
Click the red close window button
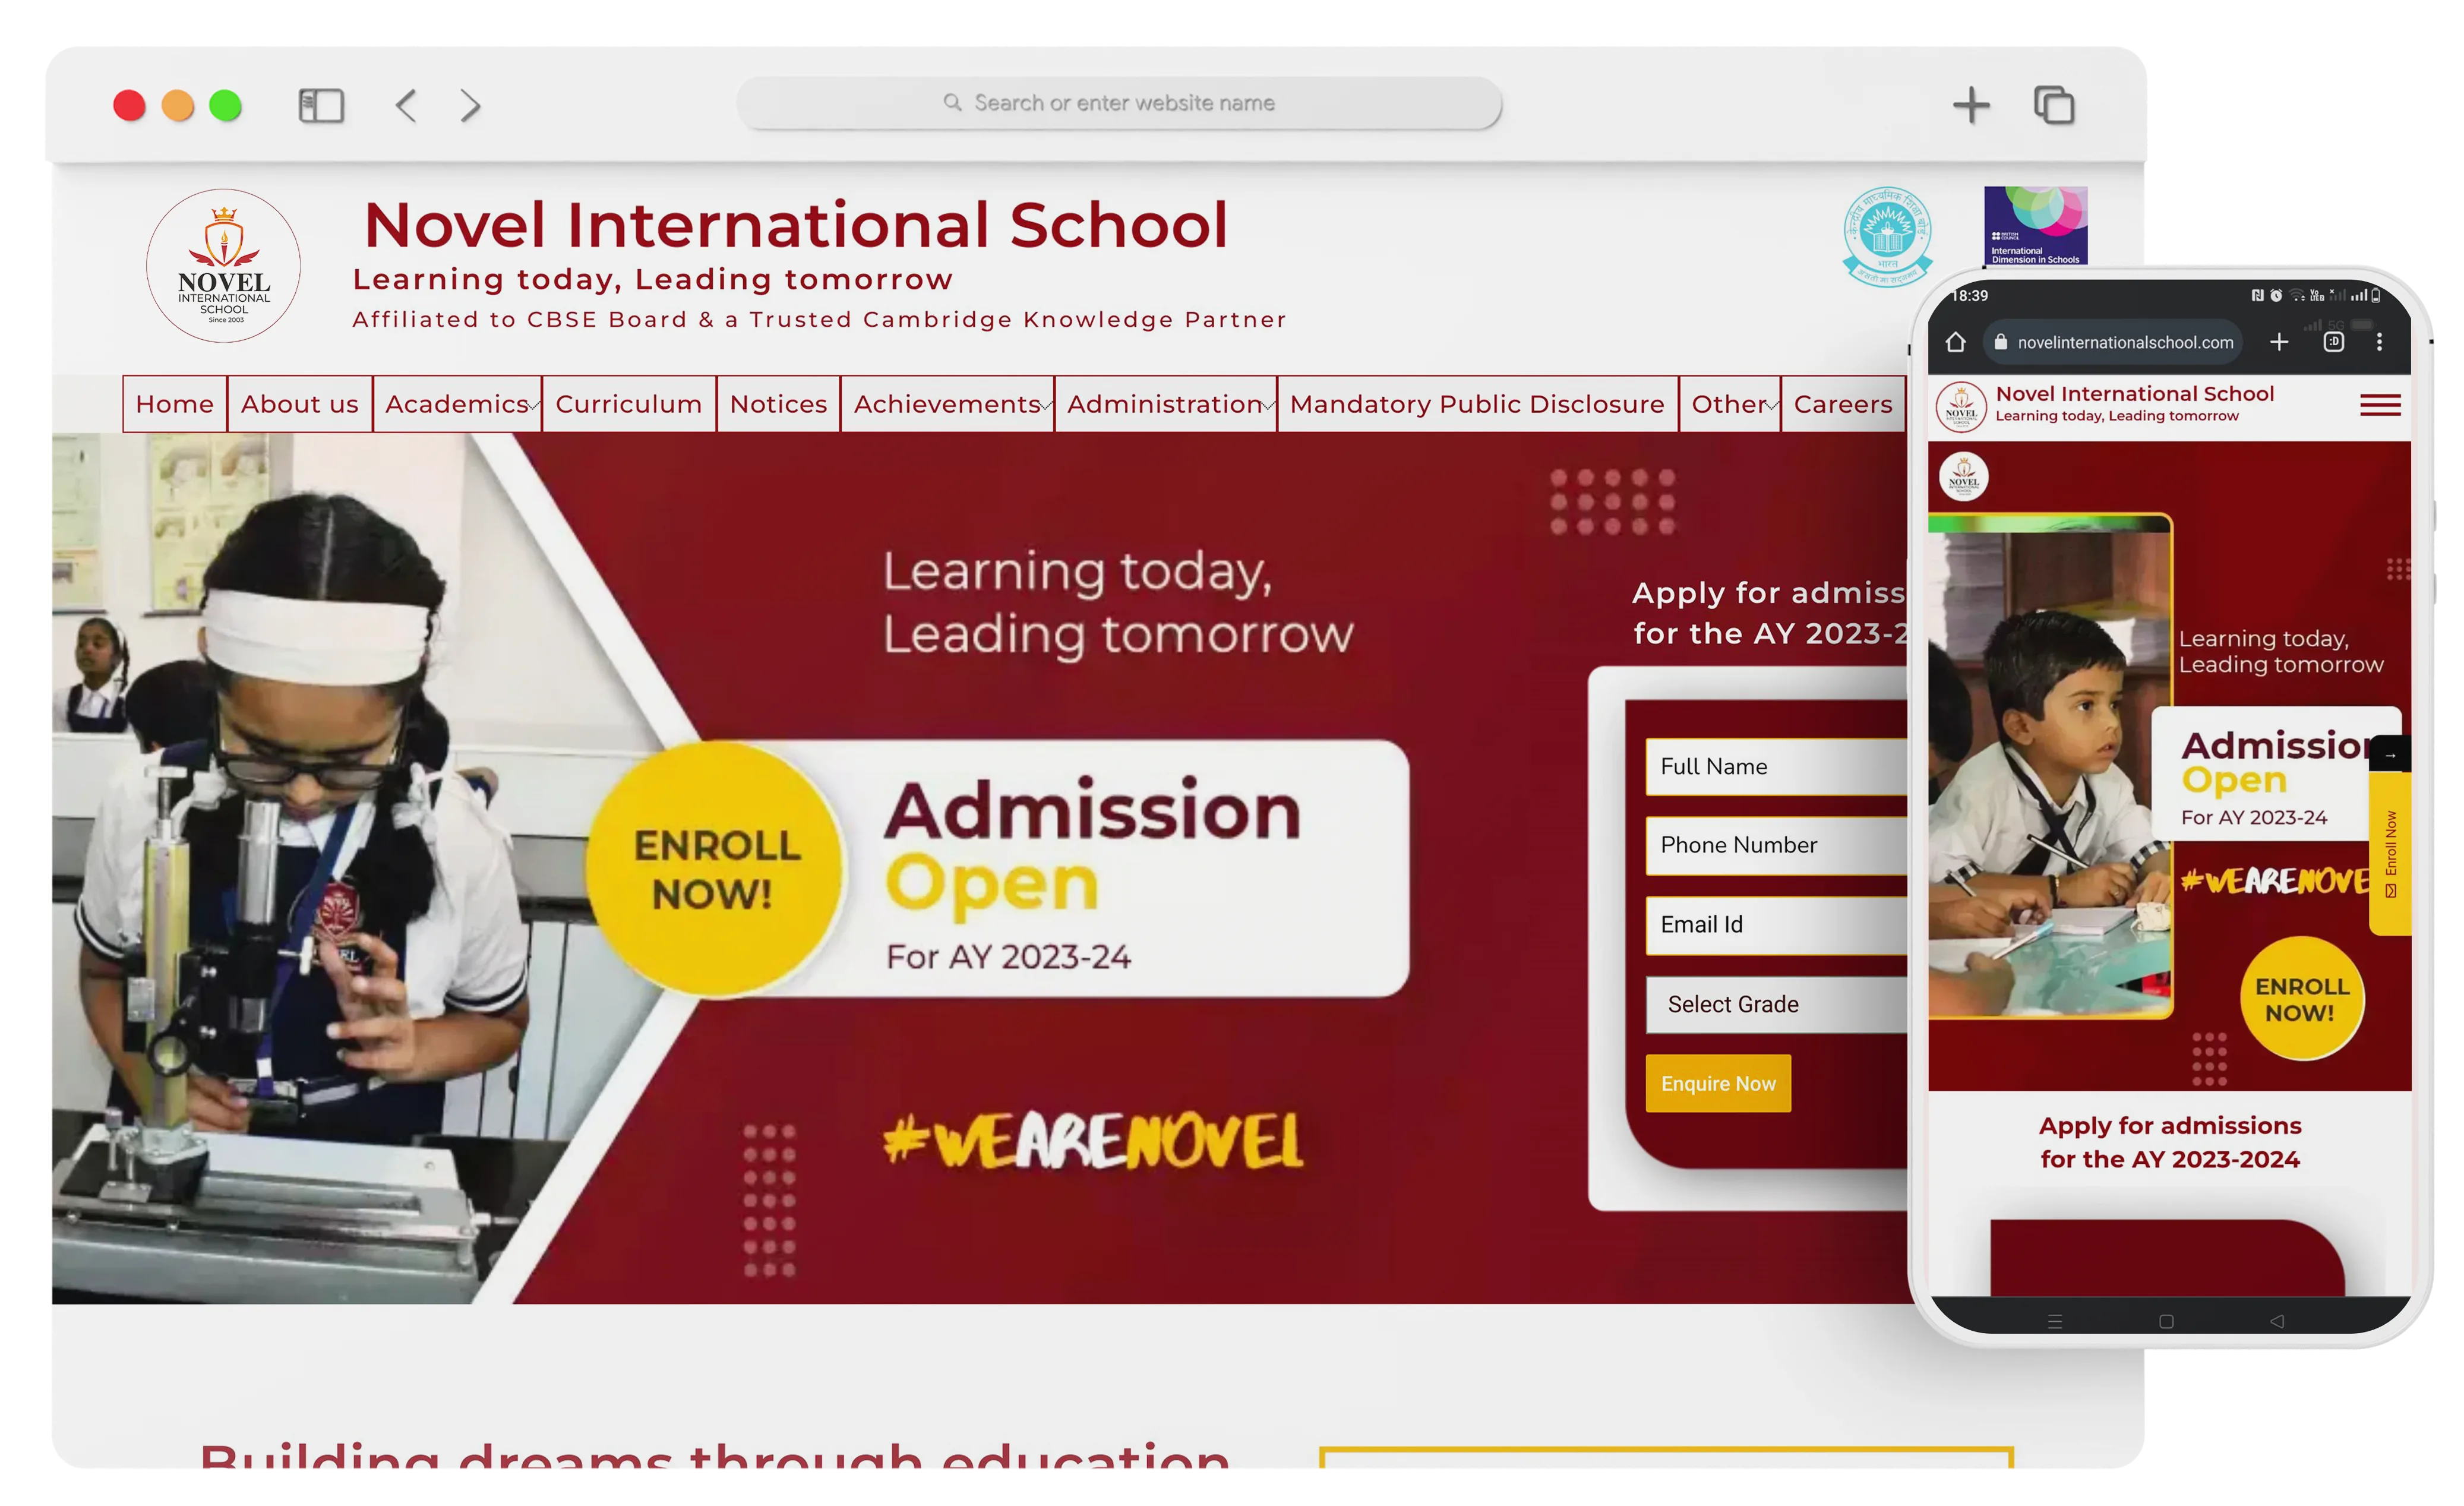(129, 105)
